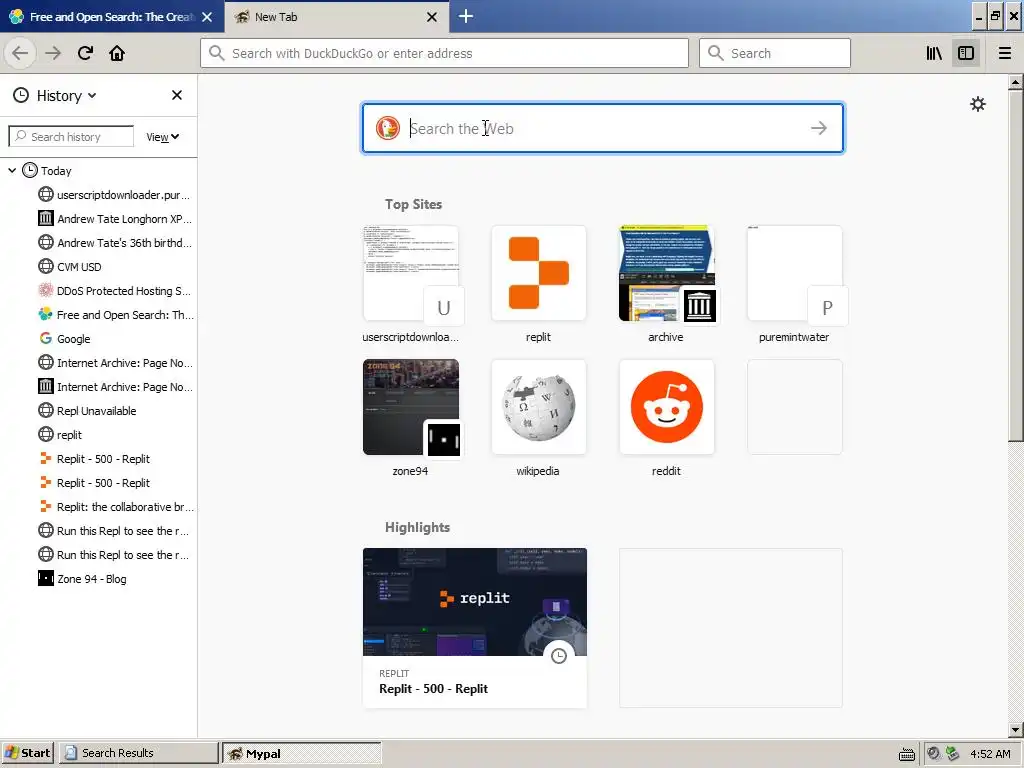Click the Top Sites section header
The height and width of the screenshot is (768, 1024).
point(413,204)
